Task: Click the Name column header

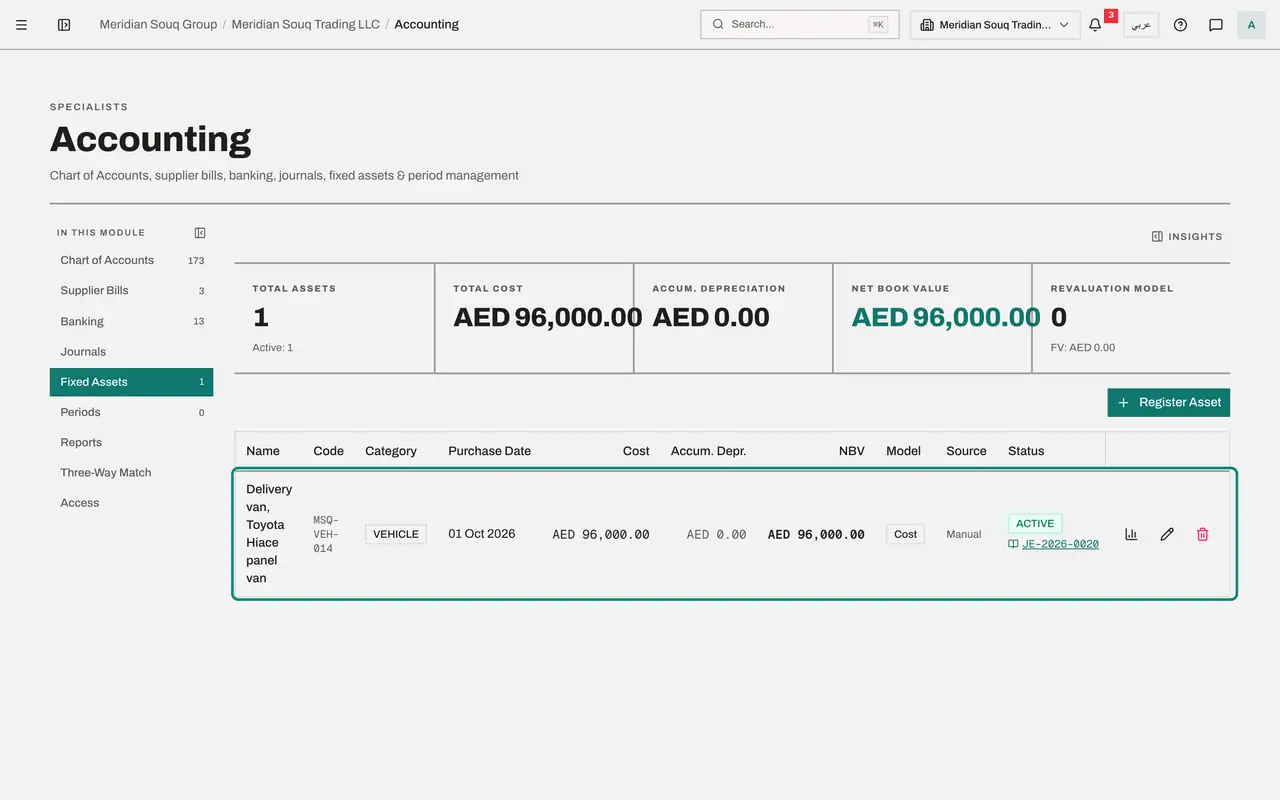Action: 263,451
